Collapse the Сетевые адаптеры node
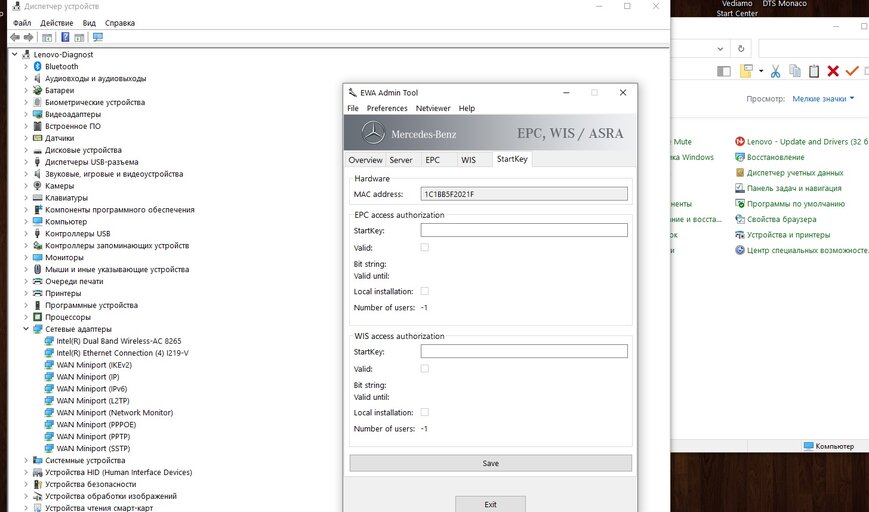 click(x=25, y=329)
